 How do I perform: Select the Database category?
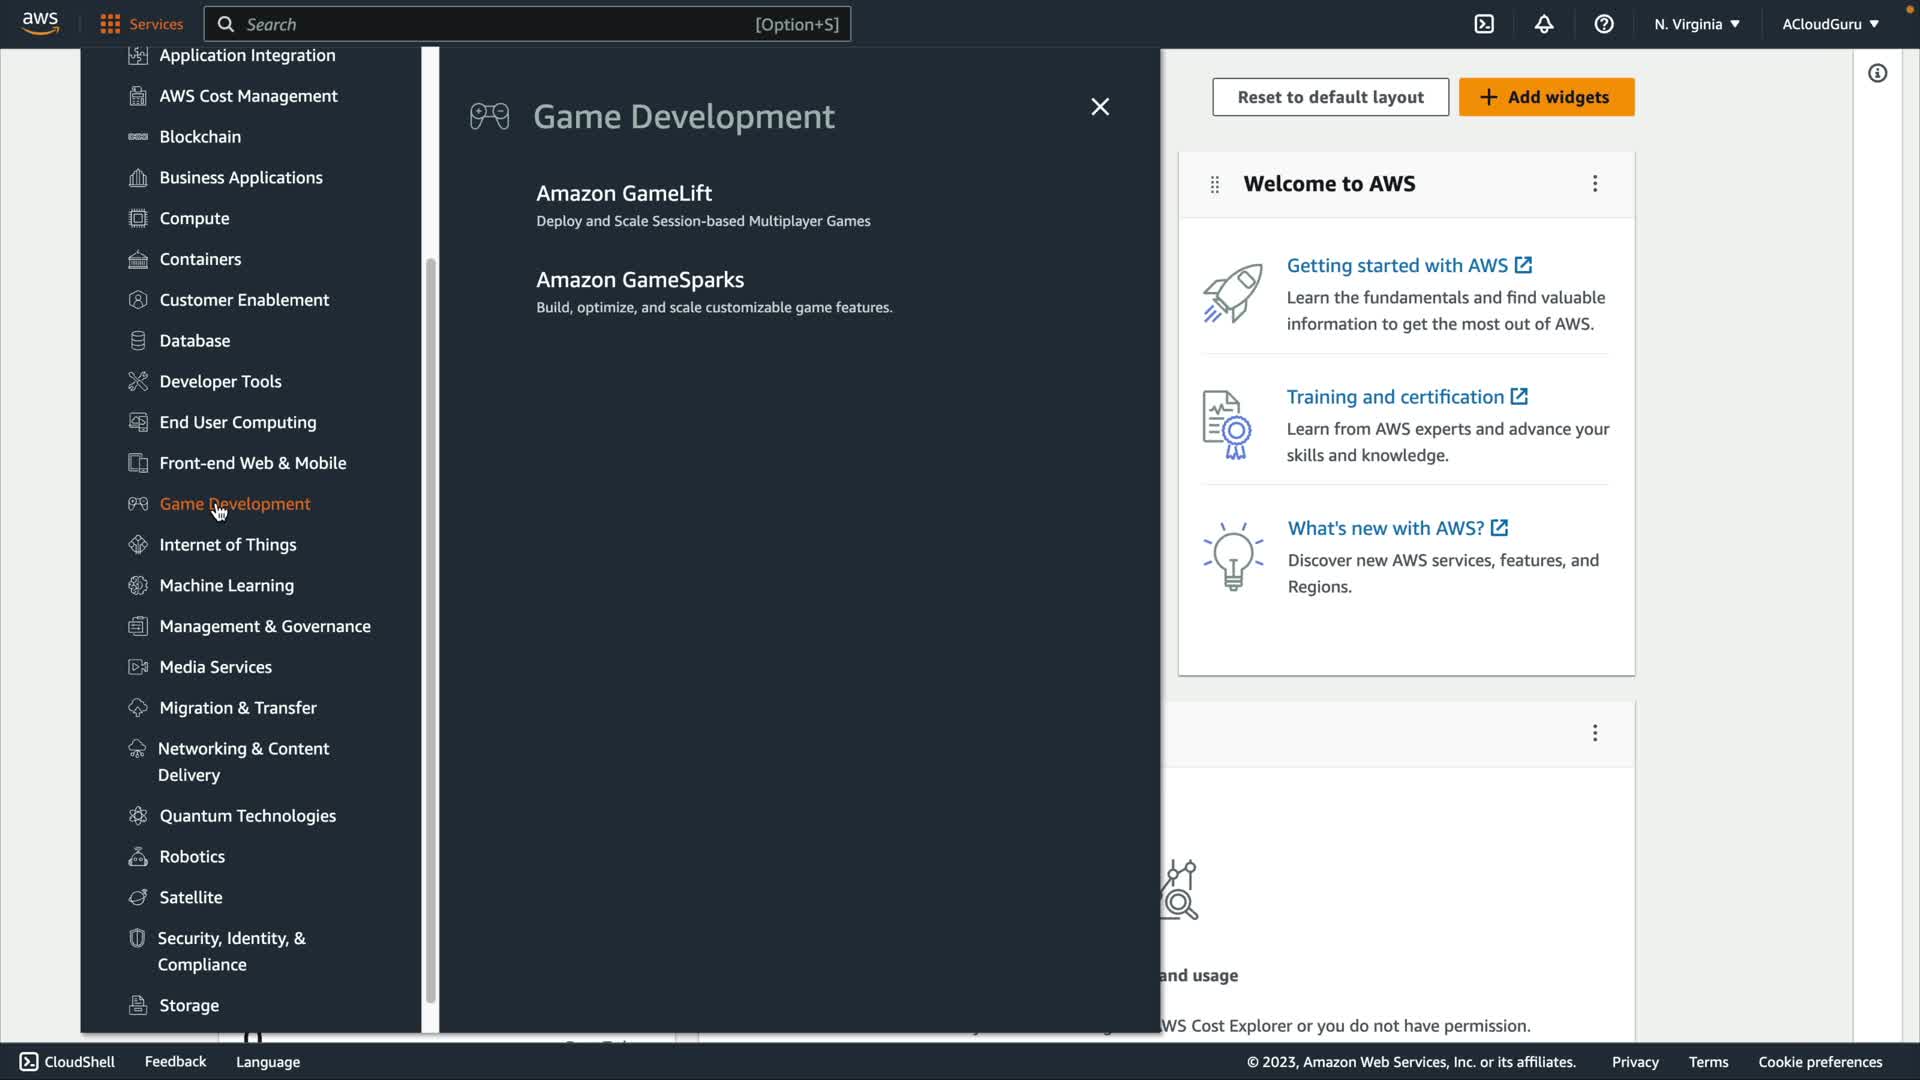point(194,340)
